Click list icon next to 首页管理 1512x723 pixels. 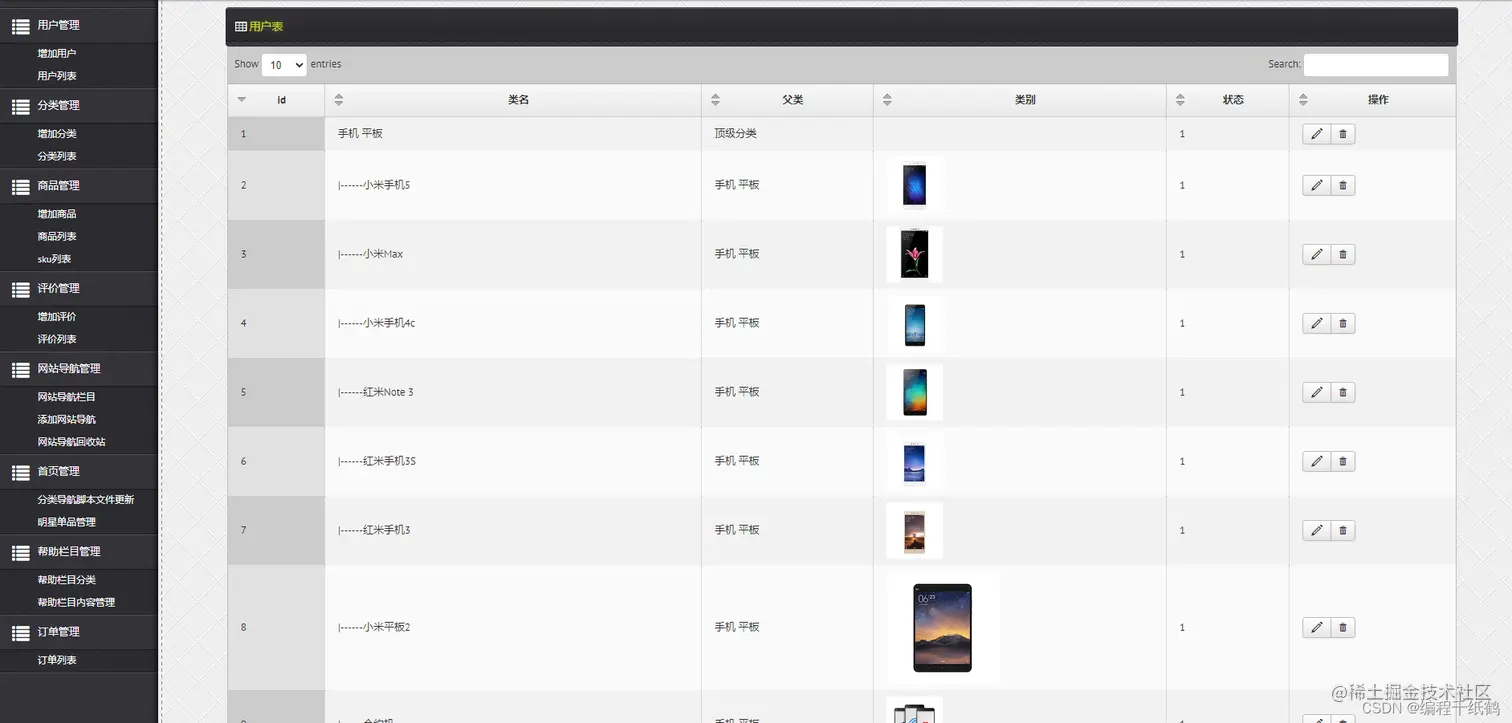coord(20,472)
